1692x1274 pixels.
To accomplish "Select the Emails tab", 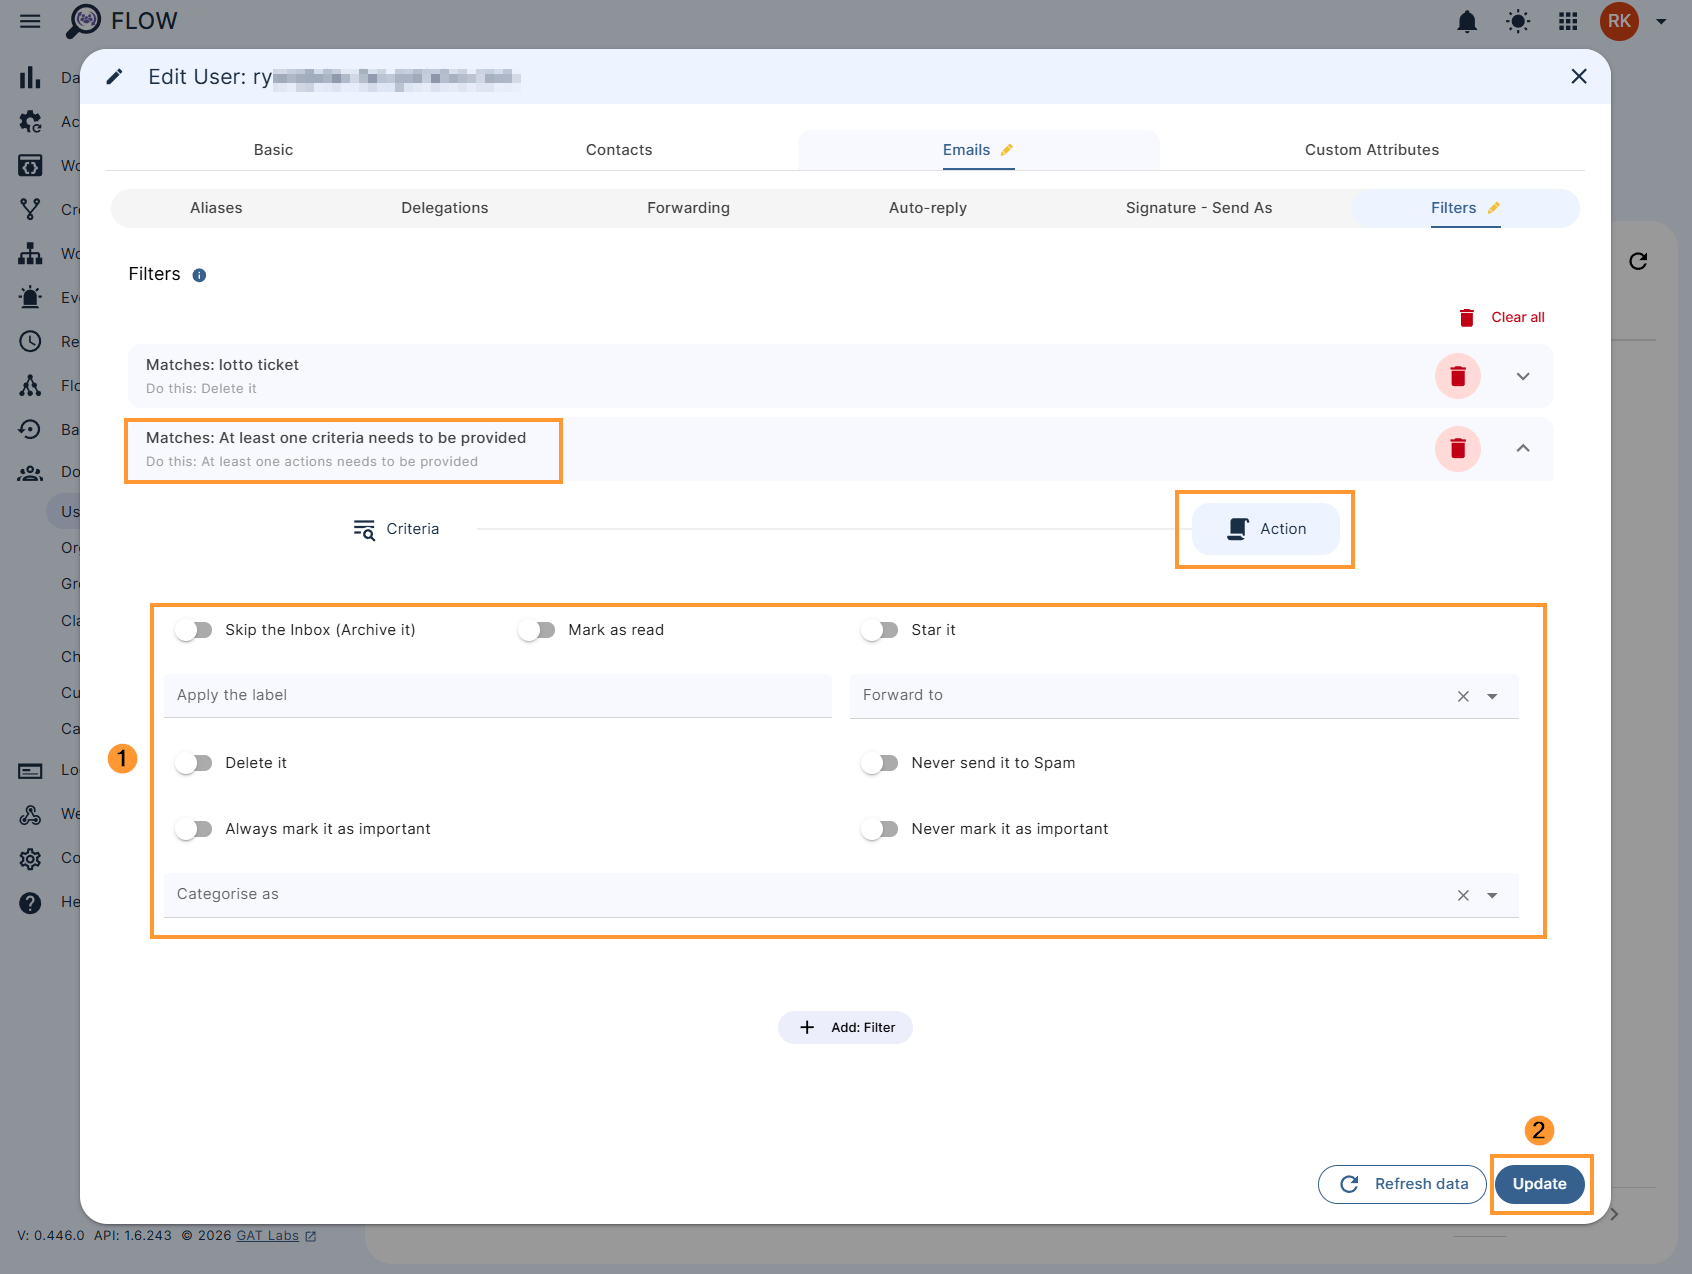I will pyautogui.click(x=978, y=150).
